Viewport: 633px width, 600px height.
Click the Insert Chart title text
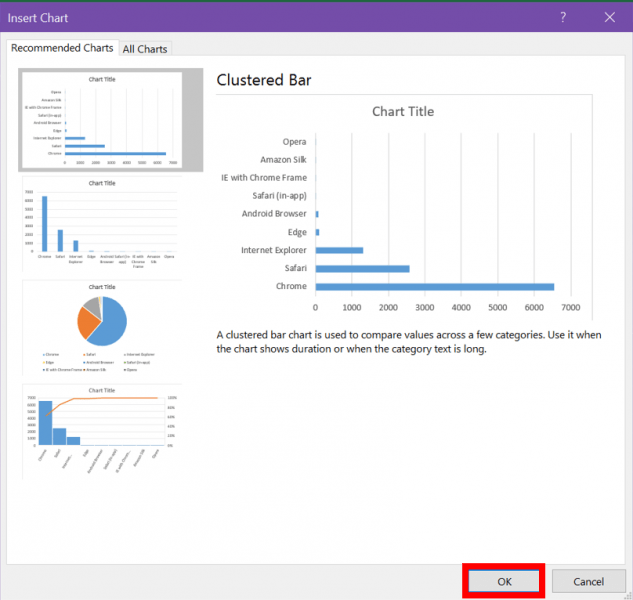coord(38,18)
